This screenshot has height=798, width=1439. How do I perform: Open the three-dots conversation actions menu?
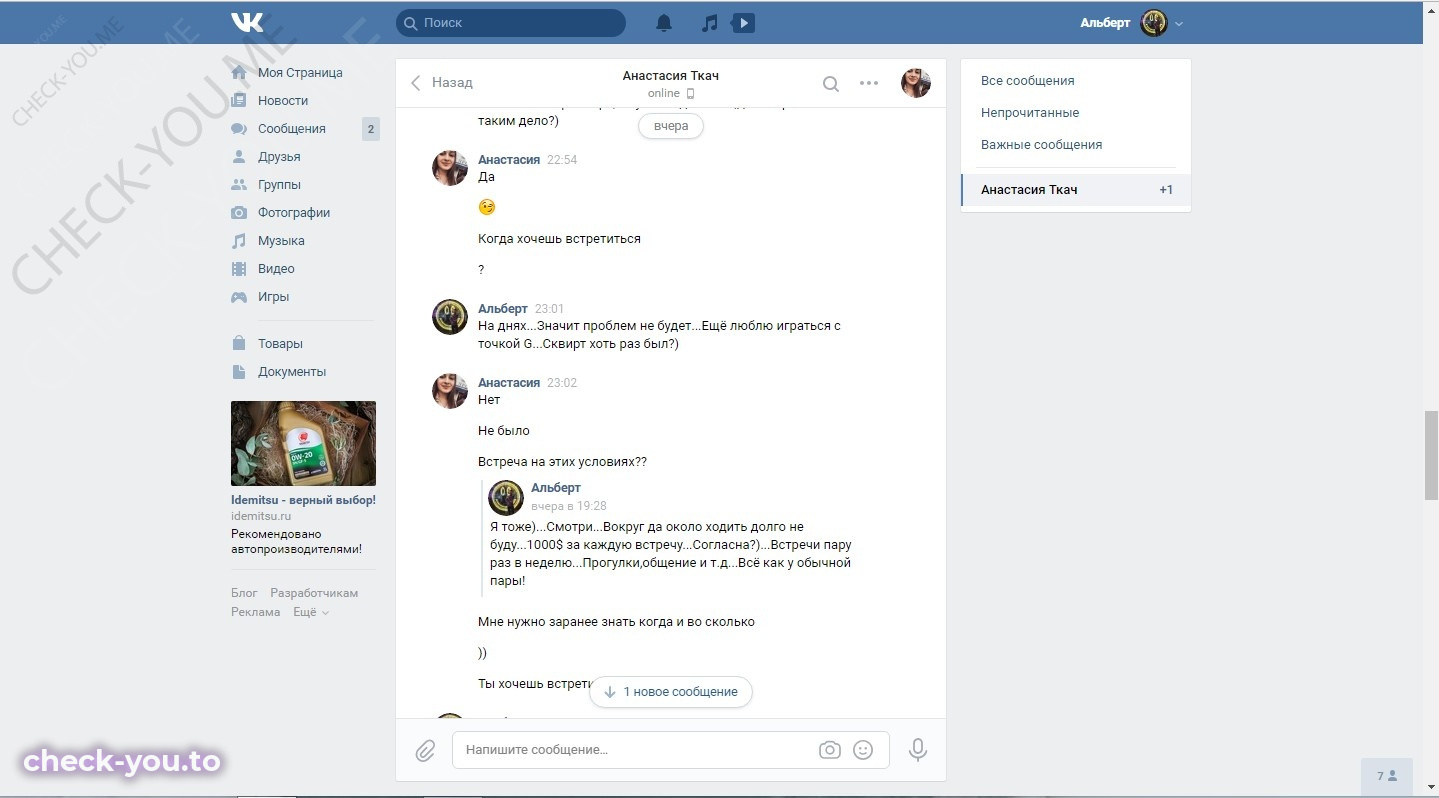[x=869, y=83]
